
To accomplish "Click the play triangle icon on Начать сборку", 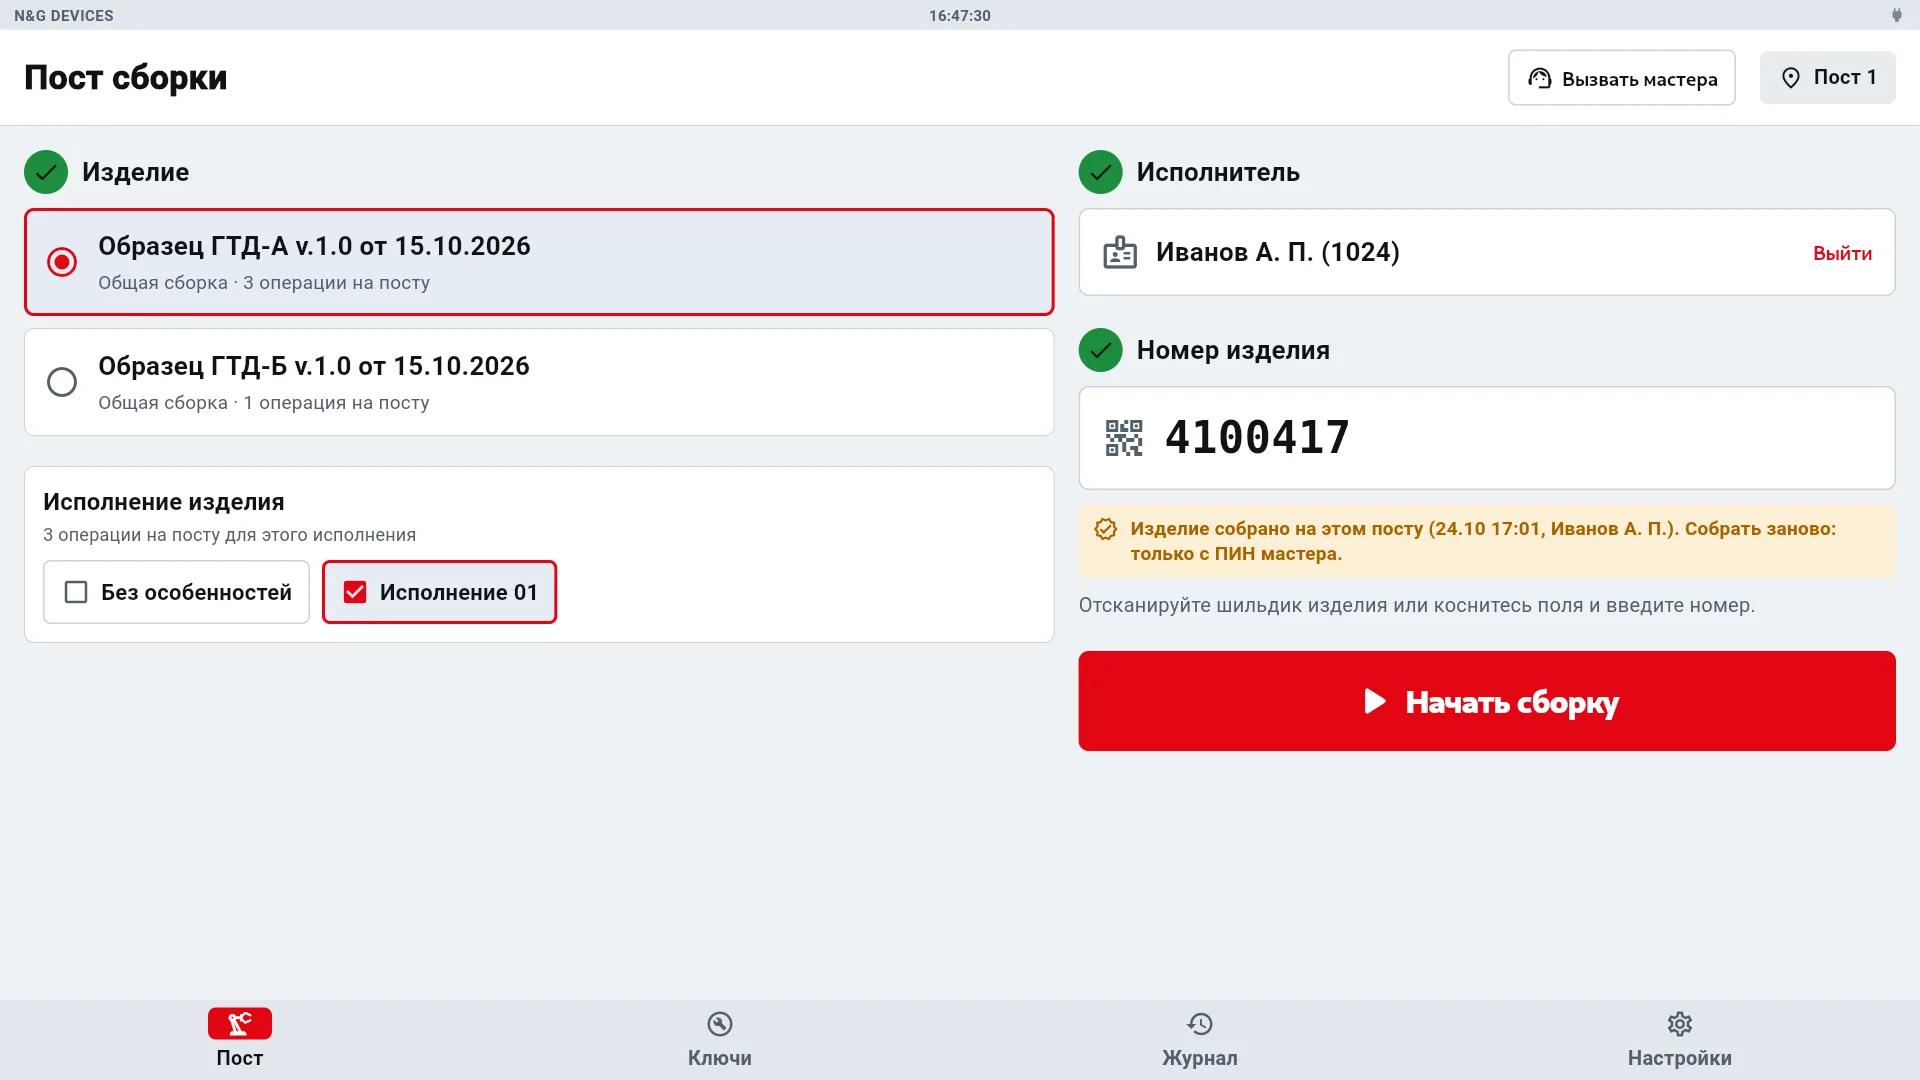I will (x=1375, y=701).
